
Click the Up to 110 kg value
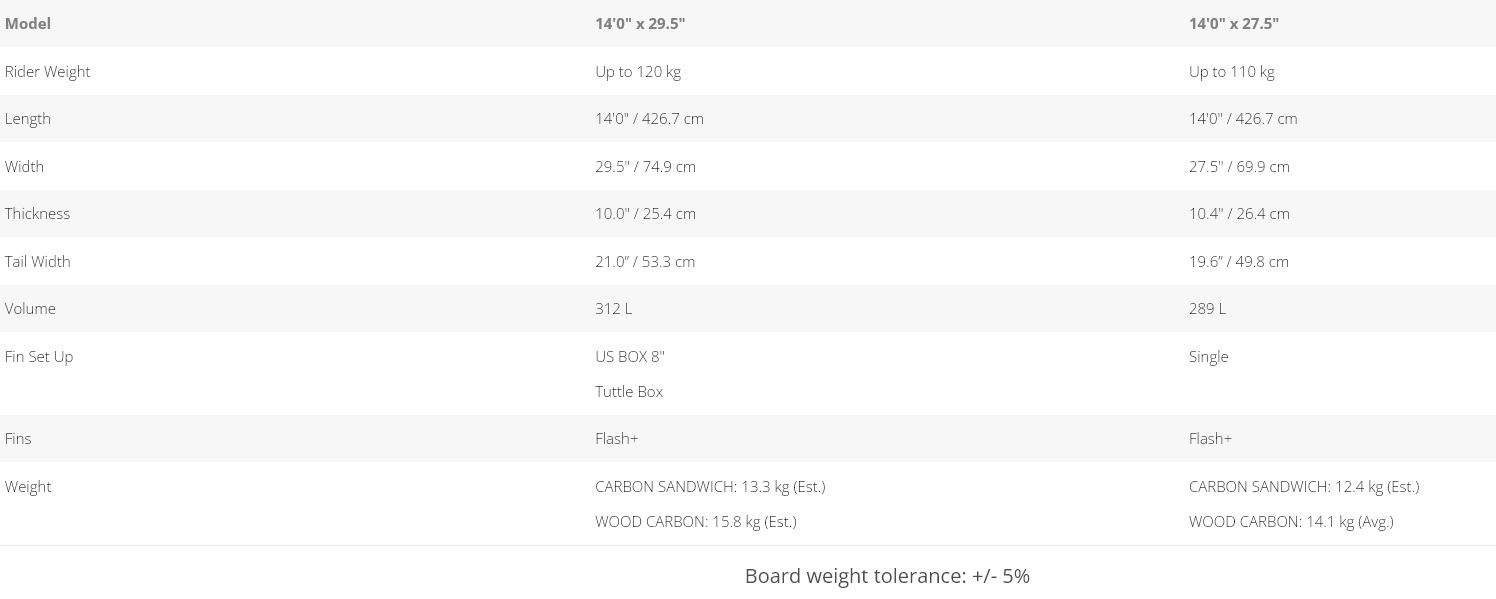[x=1232, y=72]
